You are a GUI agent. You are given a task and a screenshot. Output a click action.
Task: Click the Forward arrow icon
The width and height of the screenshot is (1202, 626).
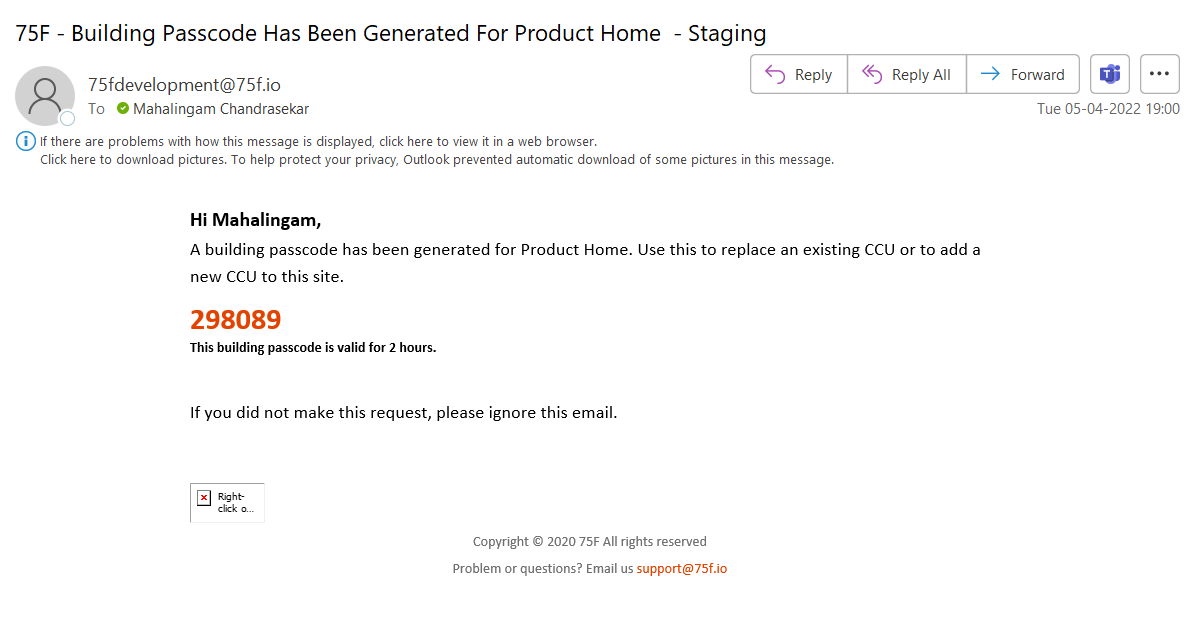[x=990, y=74]
